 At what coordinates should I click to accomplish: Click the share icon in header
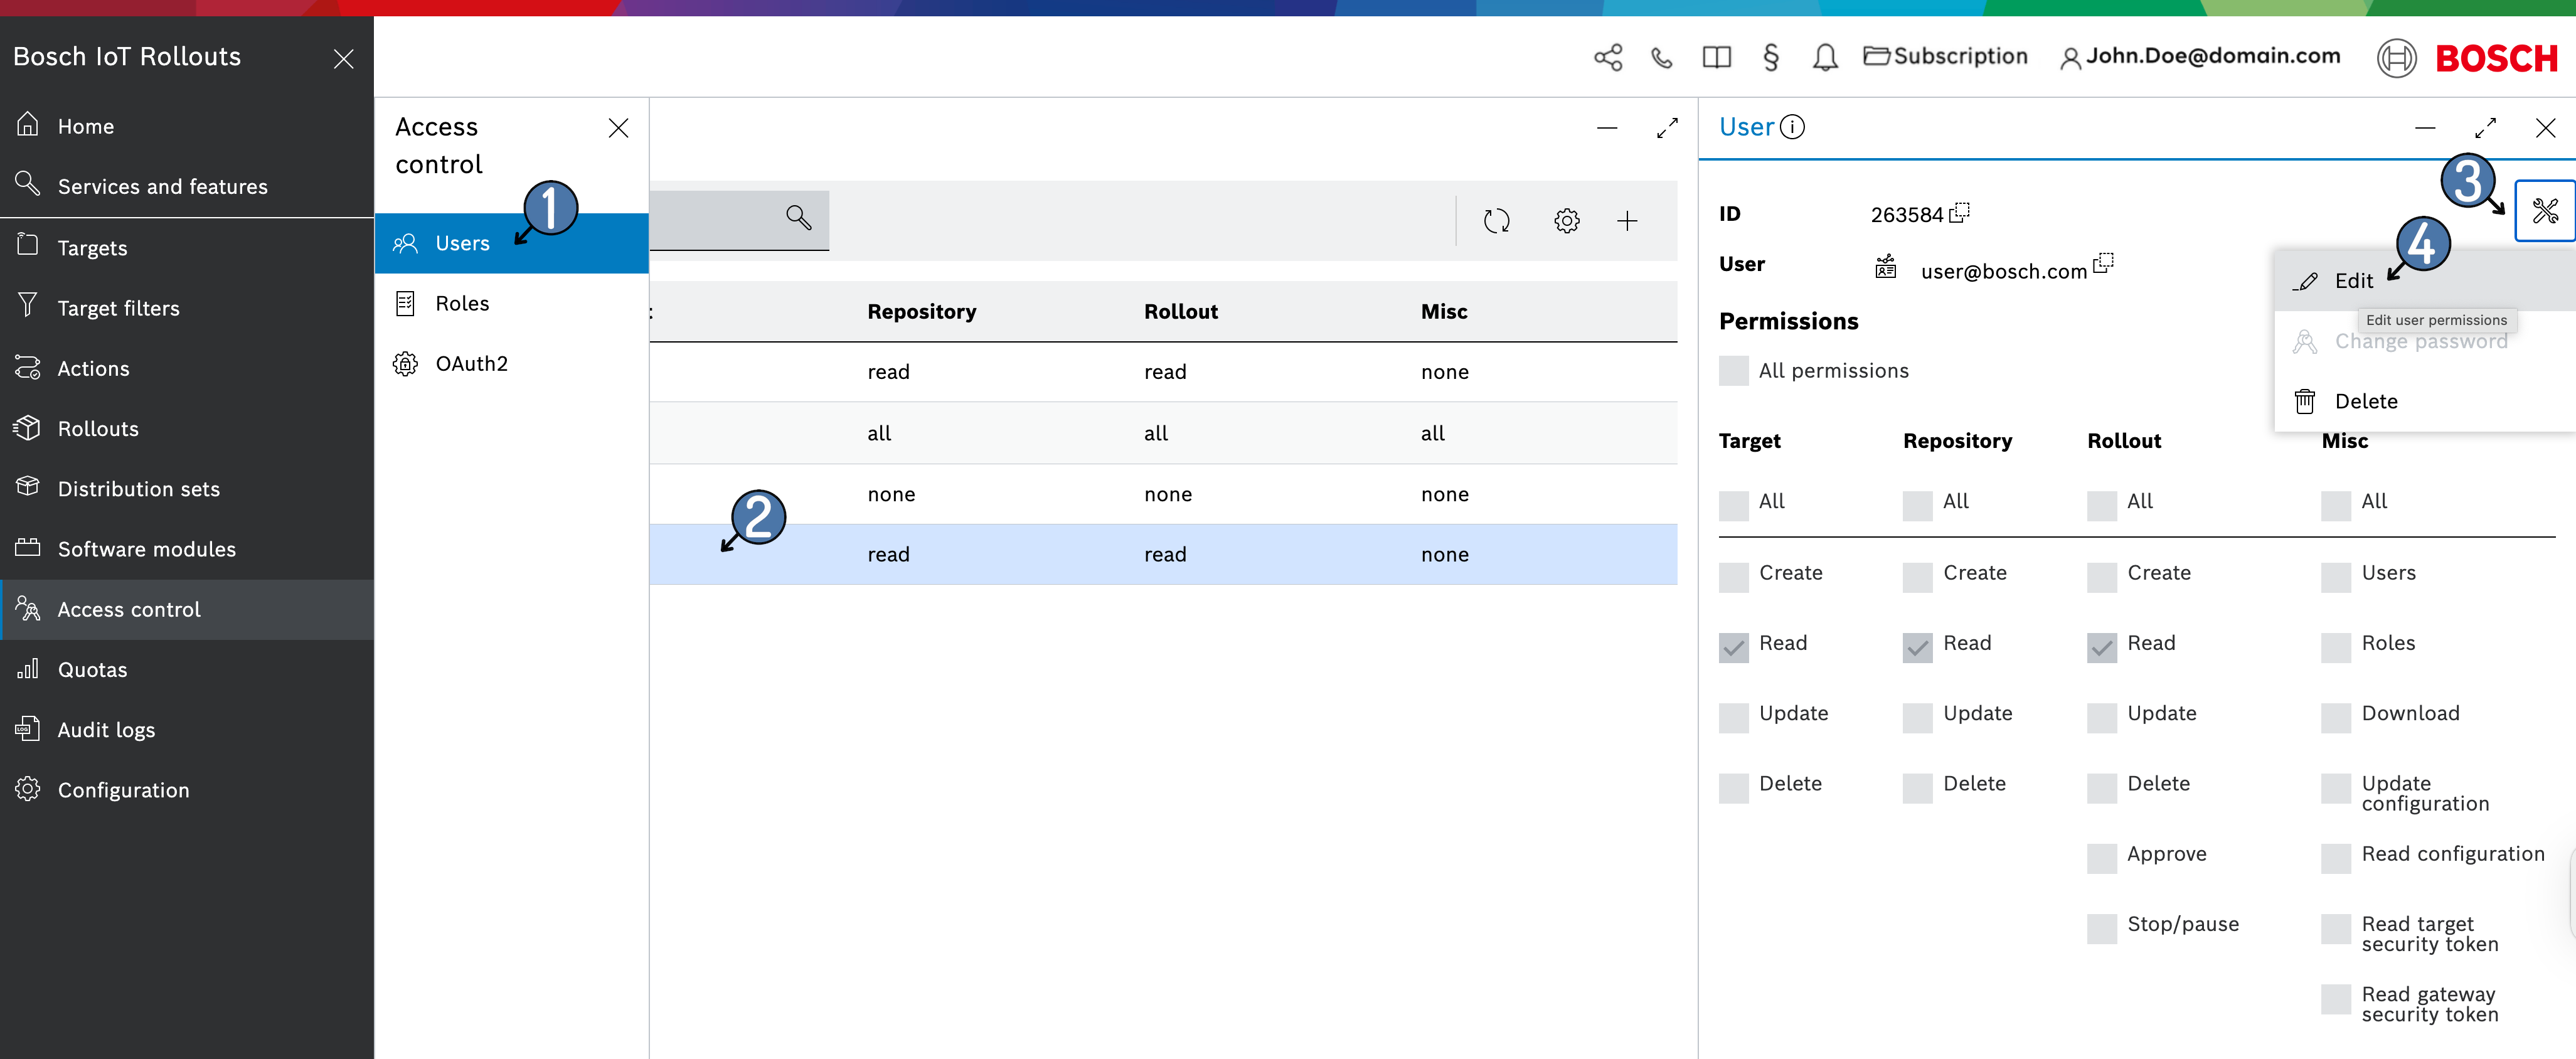point(1608,58)
